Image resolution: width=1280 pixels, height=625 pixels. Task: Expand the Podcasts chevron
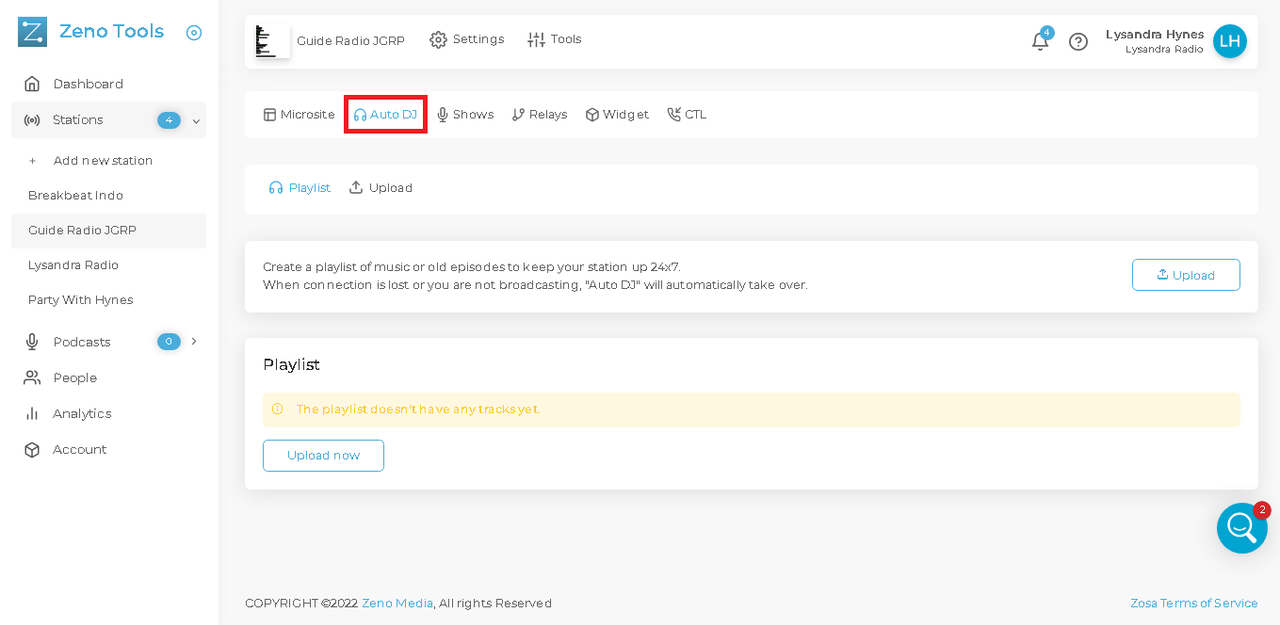pyautogui.click(x=194, y=341)
